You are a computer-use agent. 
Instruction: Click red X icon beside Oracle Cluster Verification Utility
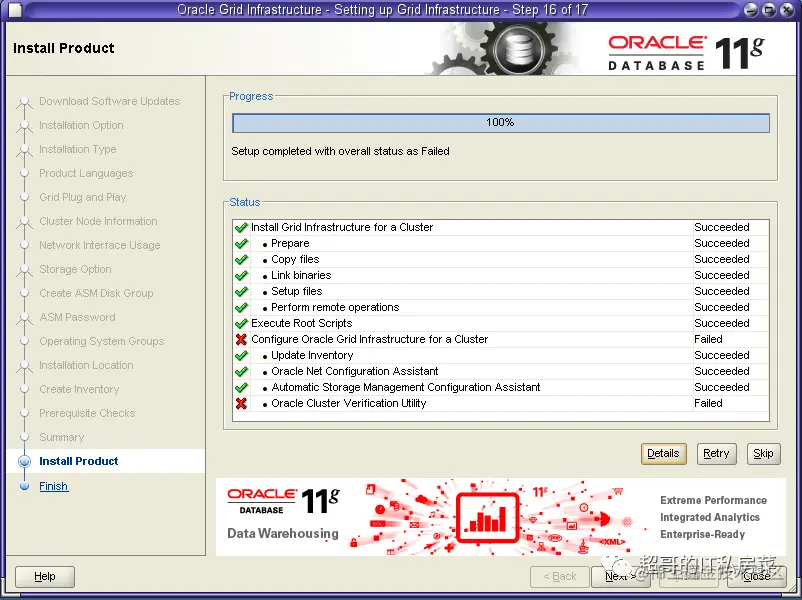coord(241,403)
